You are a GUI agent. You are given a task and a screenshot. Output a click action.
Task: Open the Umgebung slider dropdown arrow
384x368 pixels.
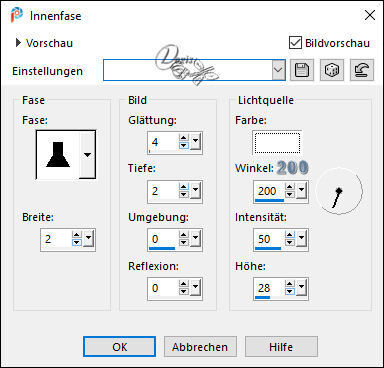[x=195, y=239]
